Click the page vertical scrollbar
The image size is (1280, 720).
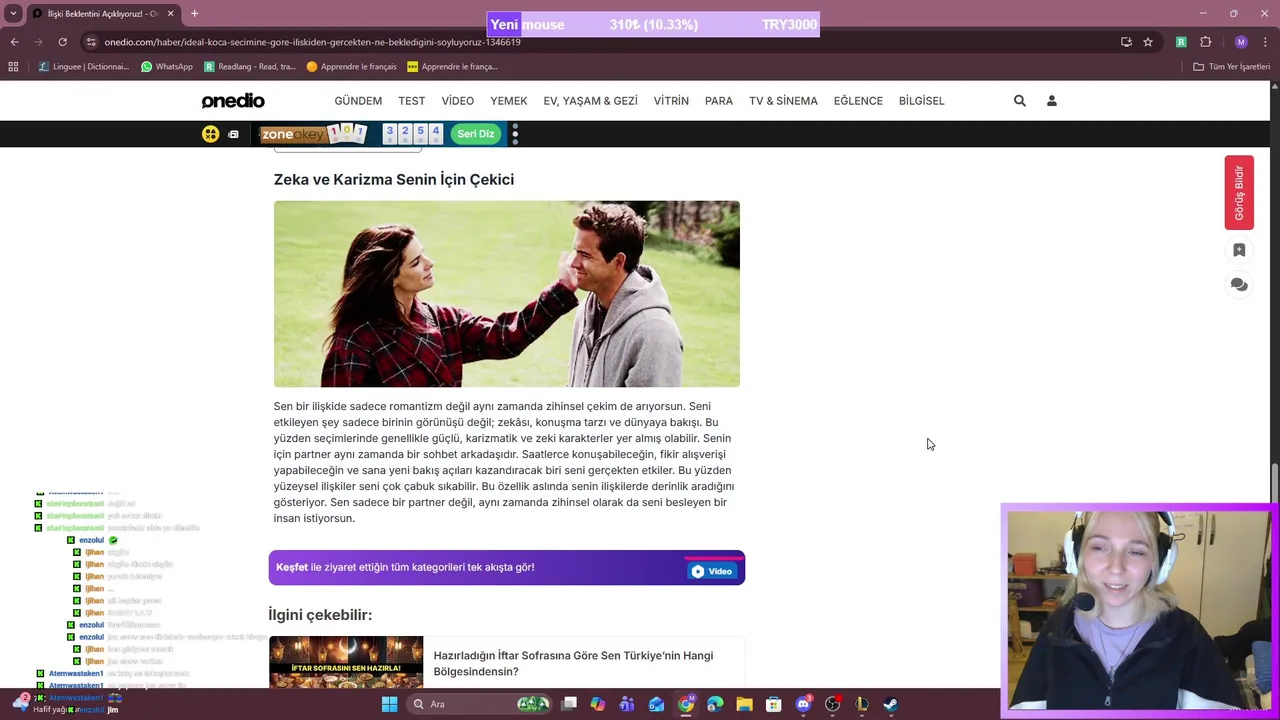(1274, 483)
